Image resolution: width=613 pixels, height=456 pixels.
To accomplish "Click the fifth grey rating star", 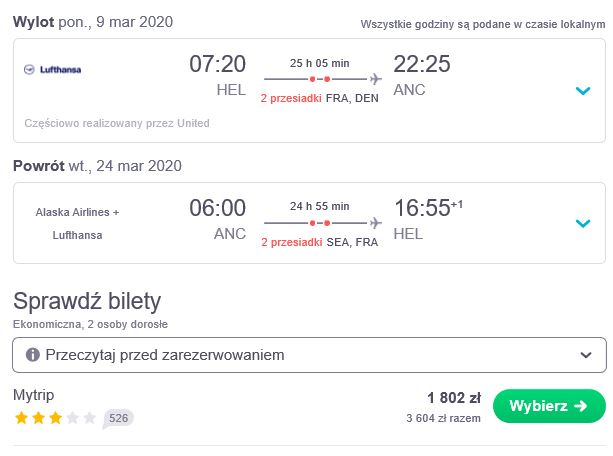I will [x=90, y=418].
